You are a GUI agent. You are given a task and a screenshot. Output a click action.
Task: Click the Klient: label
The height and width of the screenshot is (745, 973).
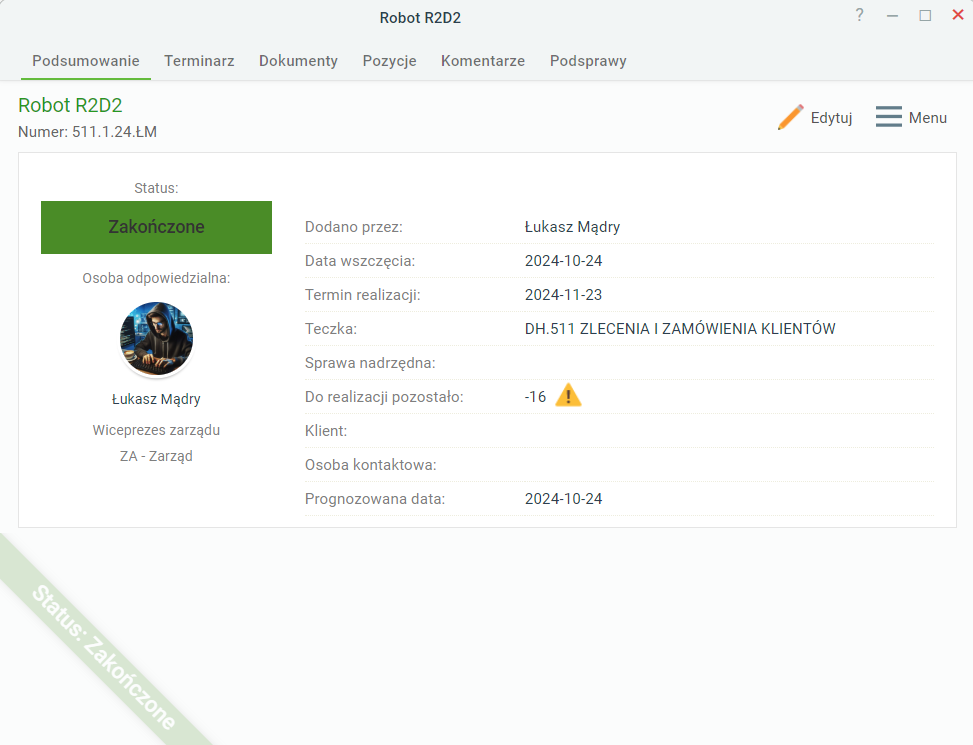tap(326, 431)
